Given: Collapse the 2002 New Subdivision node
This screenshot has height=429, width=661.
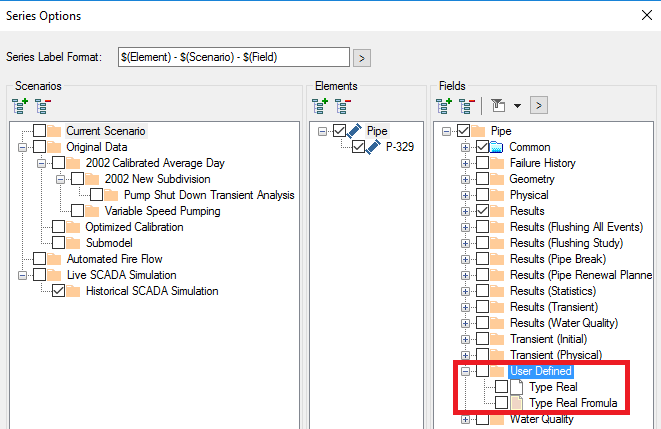Looking at the screenshot, I should coord(60,180).
